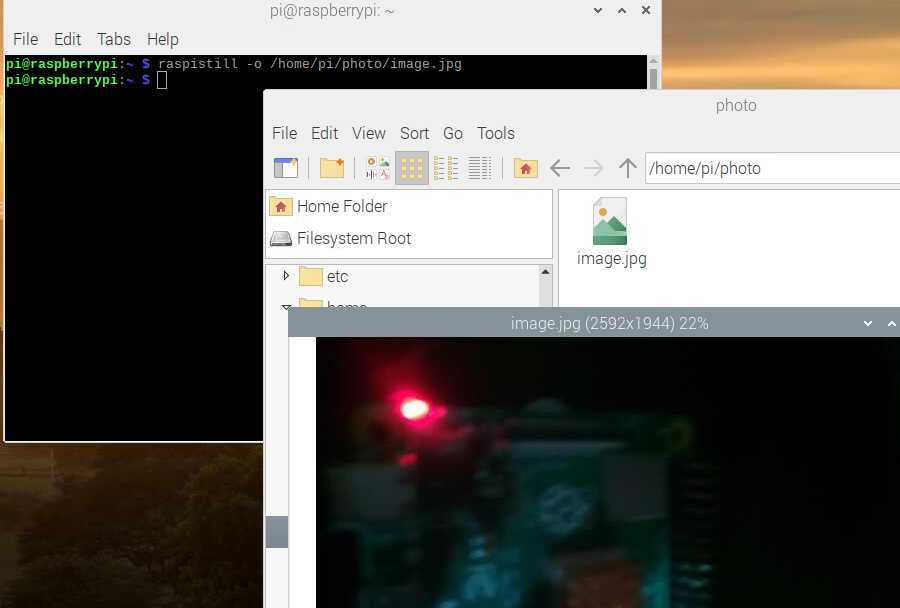Close the terminal window
Screen dimensions: 900x608
tap(646, 10)
